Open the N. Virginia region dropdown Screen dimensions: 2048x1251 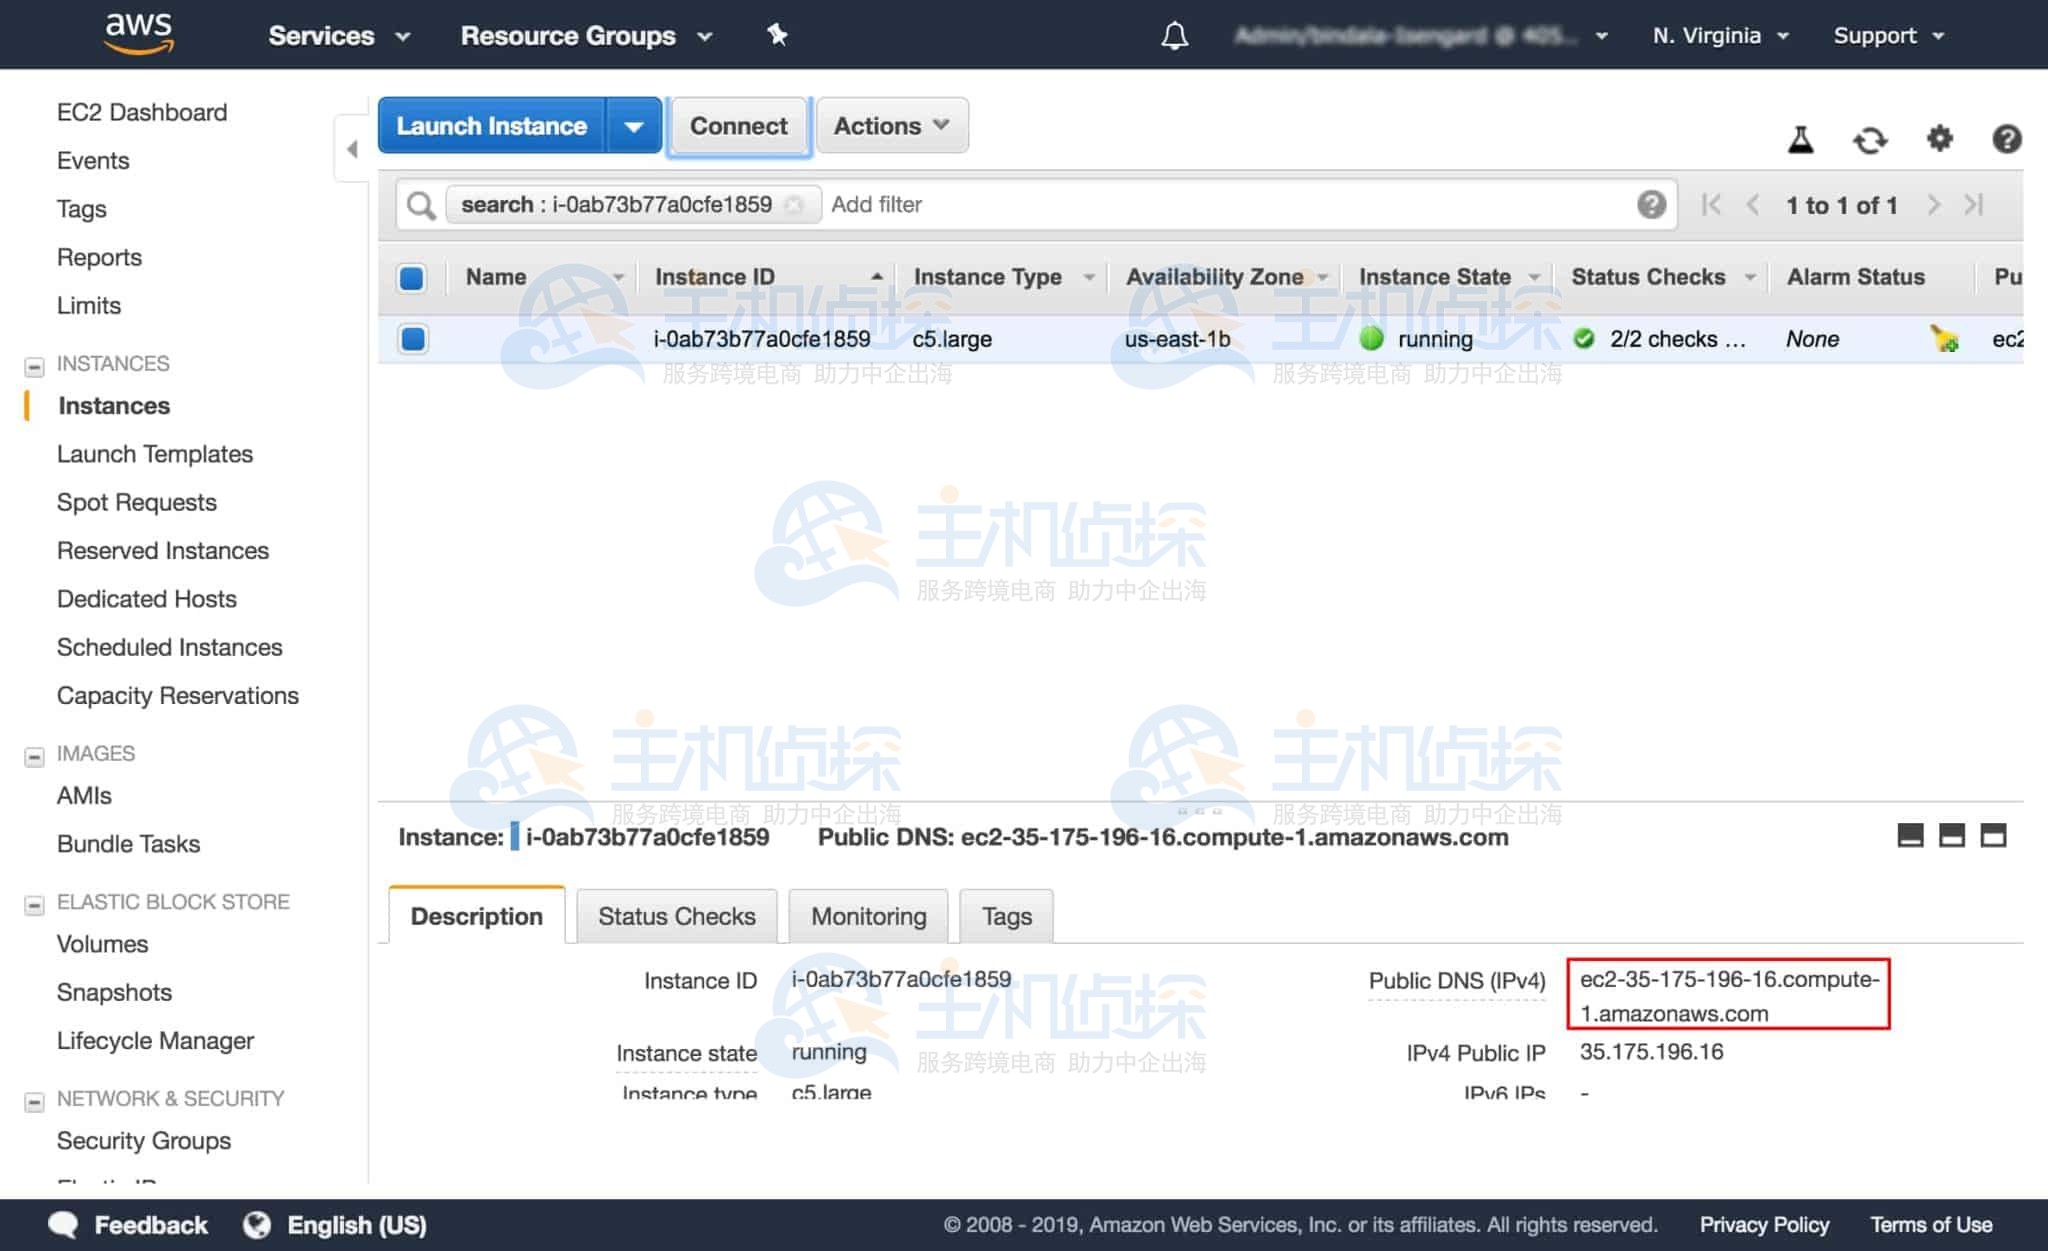[x=1718, y=35]
